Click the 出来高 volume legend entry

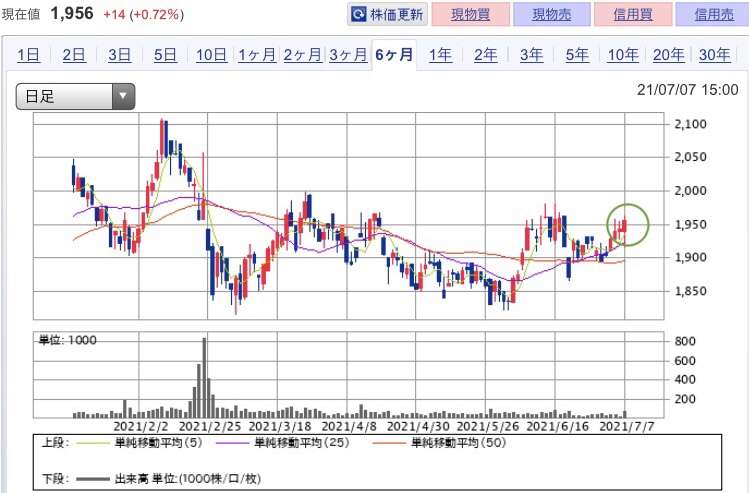coord(169,479)
